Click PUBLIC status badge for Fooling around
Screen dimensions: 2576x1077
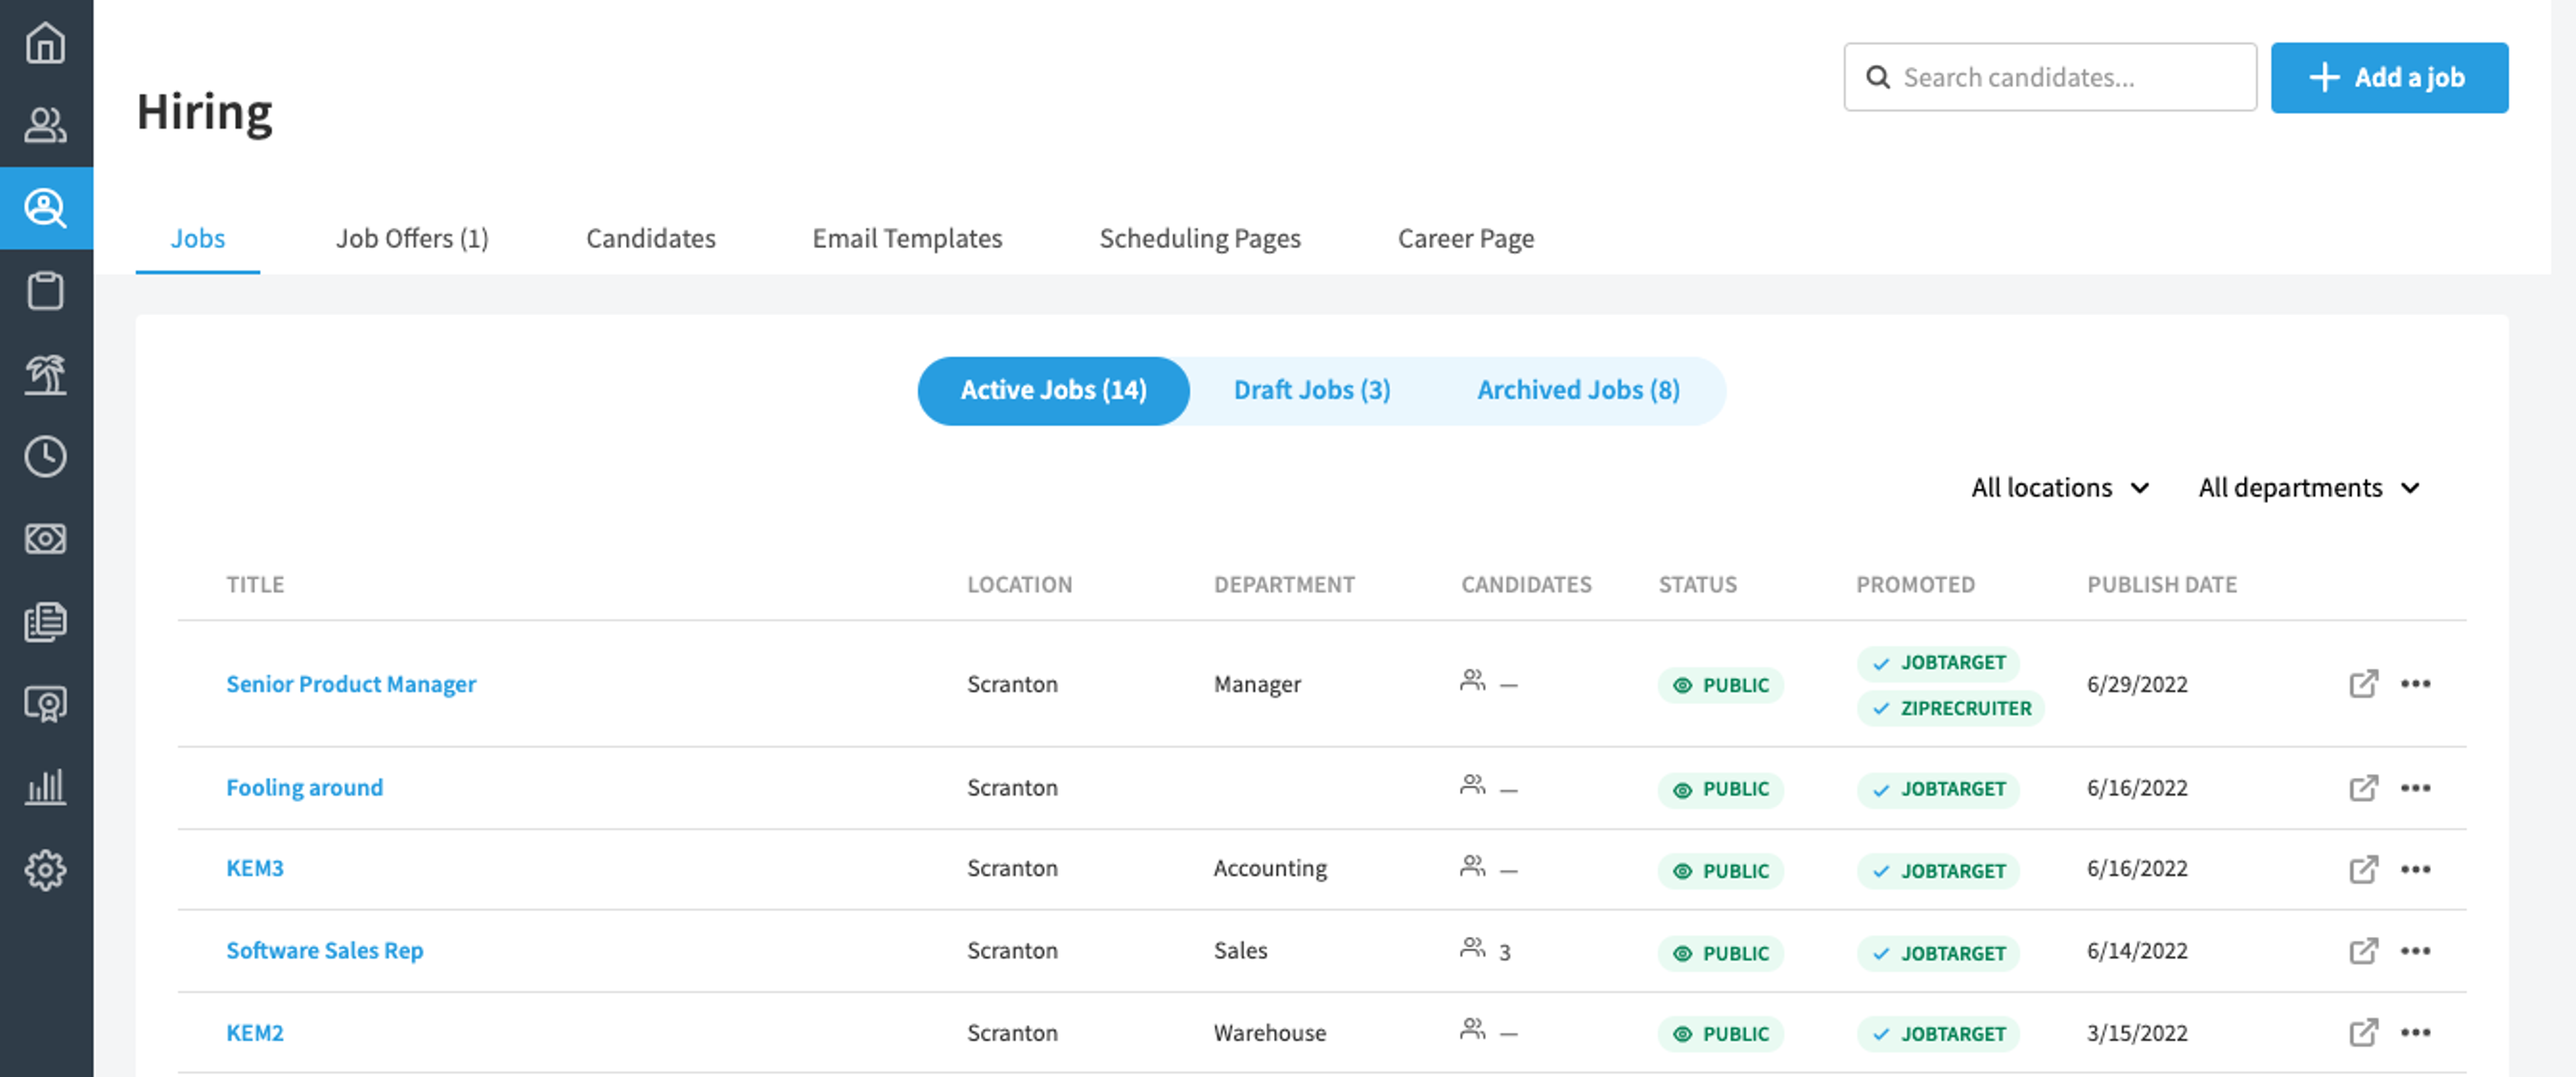click(x=1720, y=789)
